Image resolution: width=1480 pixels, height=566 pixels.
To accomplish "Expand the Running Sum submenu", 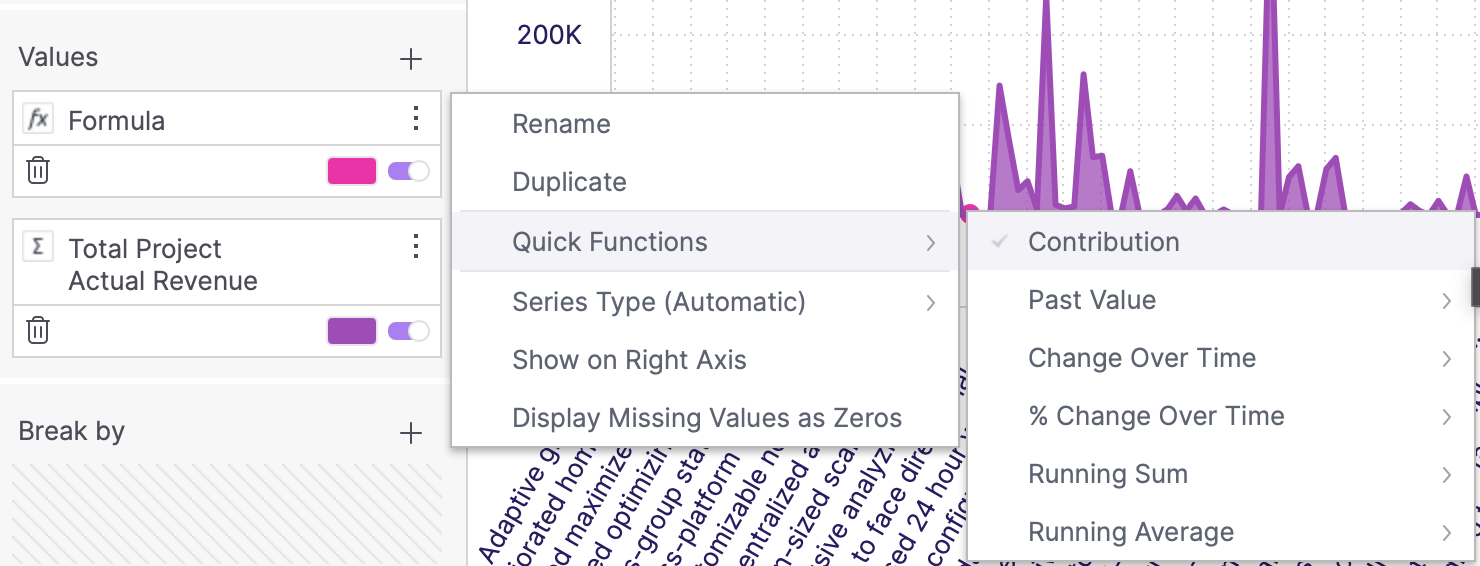I will click(1220, 474).
